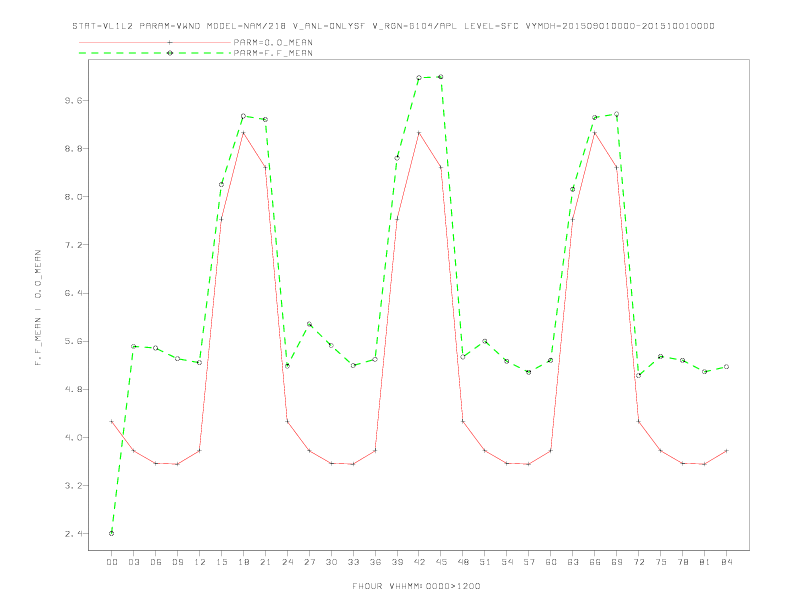Click the x-axis hour label 15
This screenshot has height=612, width=792.
[x=221, y=562]
